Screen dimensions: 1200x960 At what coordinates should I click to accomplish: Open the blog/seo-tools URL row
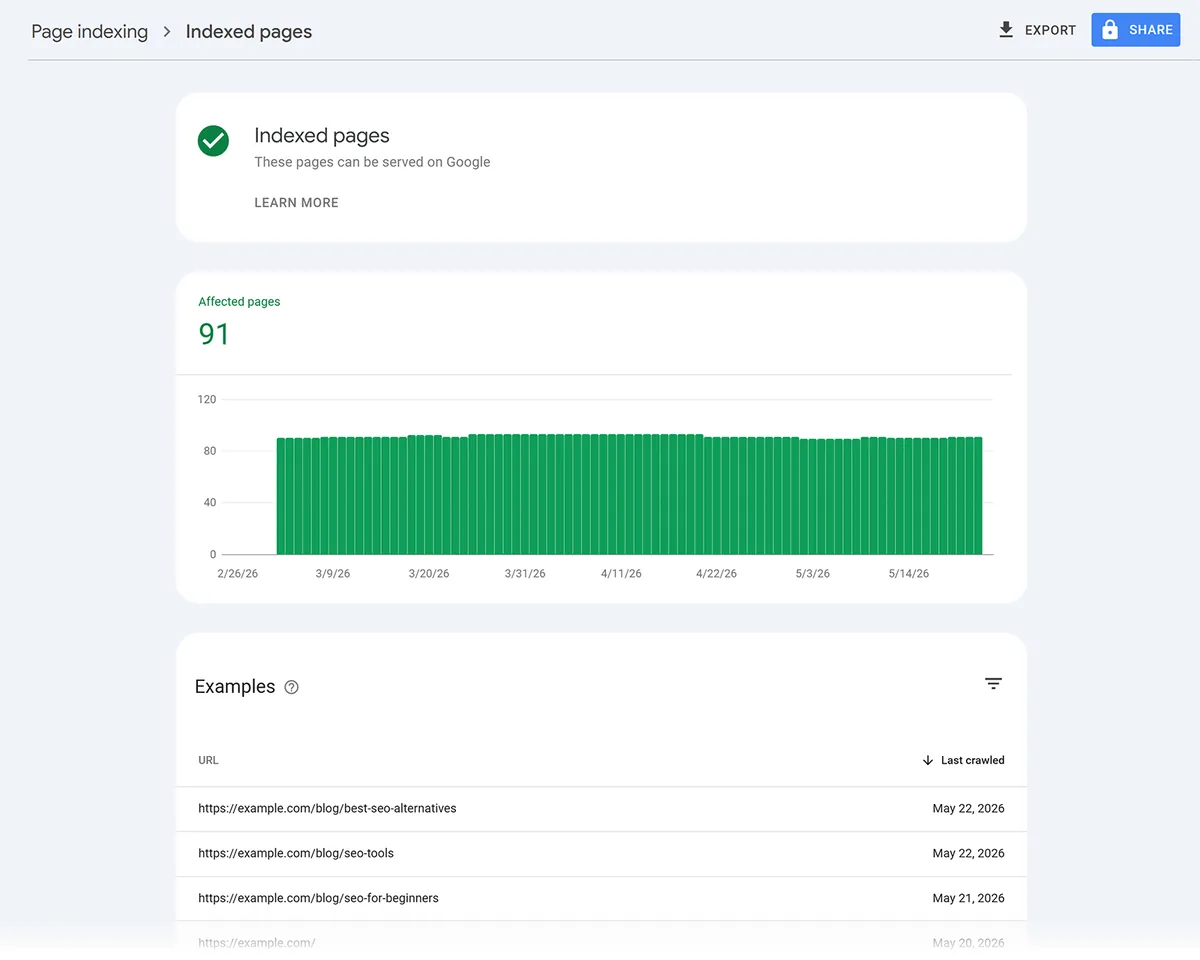coord(601,853)
